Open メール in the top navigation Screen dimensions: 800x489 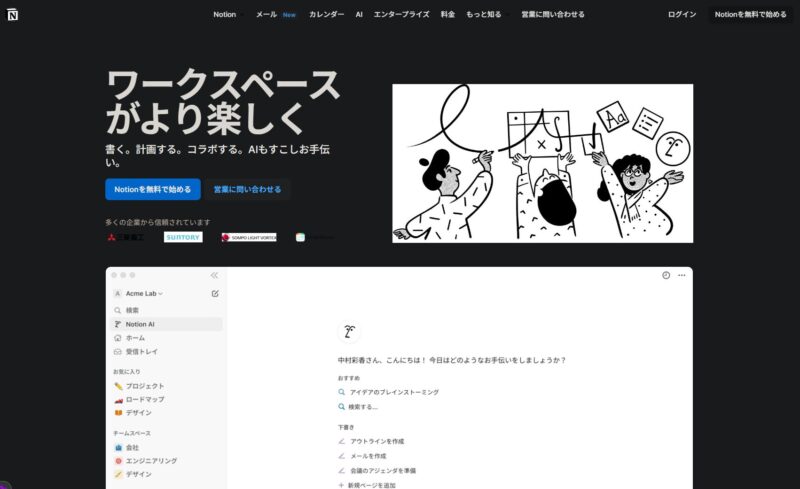pyautogui.click(x=266, y=14)
